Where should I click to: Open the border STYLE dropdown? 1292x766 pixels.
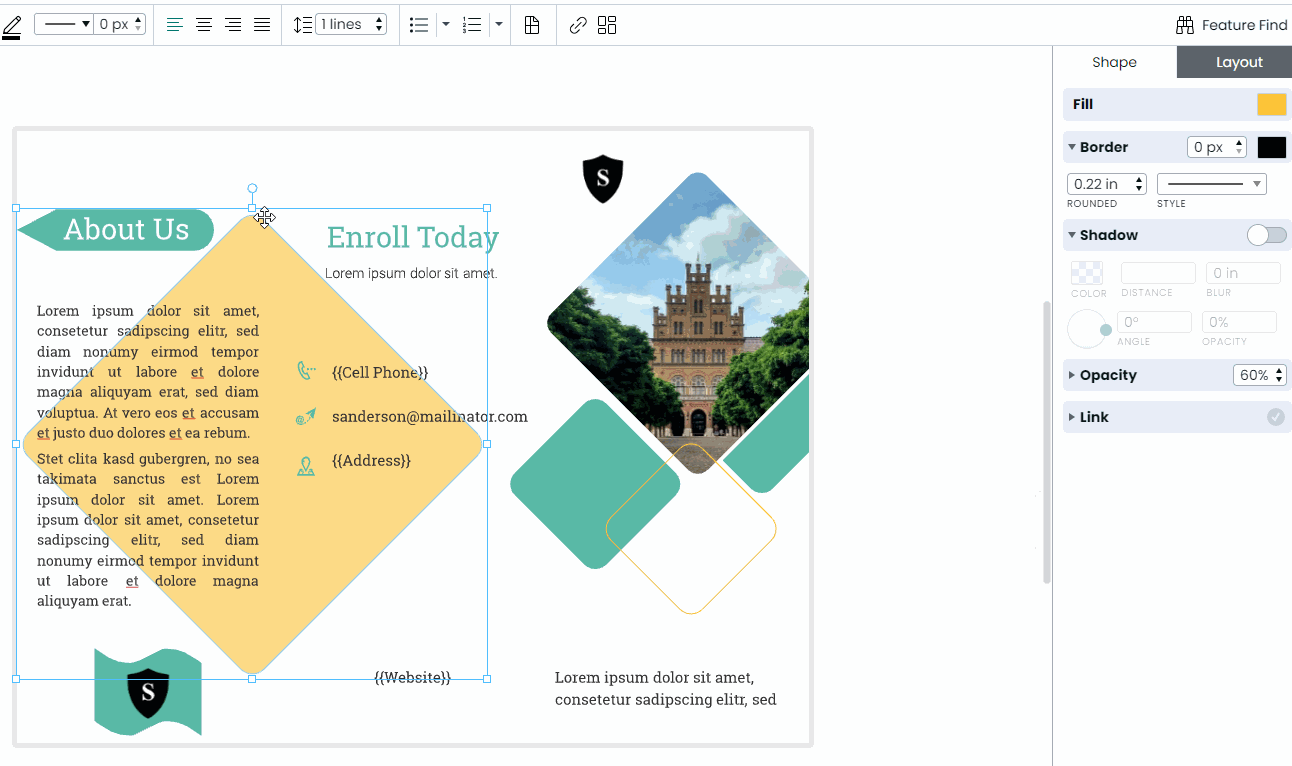1211,184
